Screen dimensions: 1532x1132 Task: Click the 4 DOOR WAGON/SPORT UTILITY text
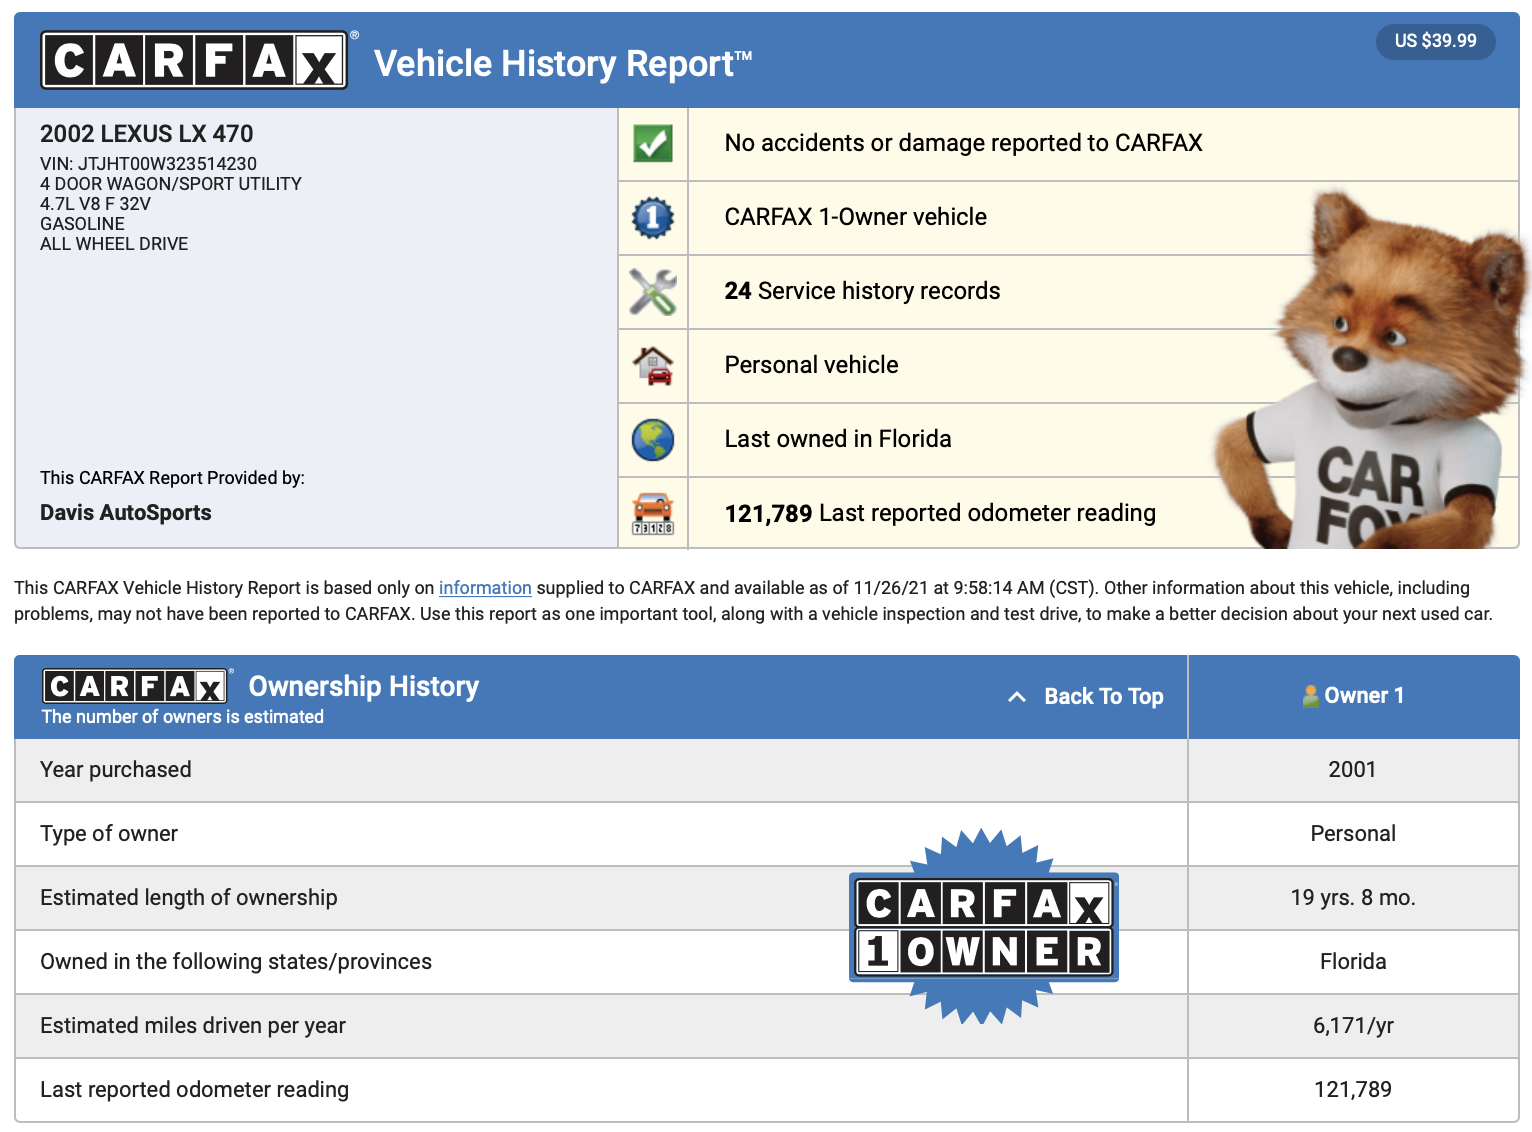pyautogui.click(x=171, y=184)
